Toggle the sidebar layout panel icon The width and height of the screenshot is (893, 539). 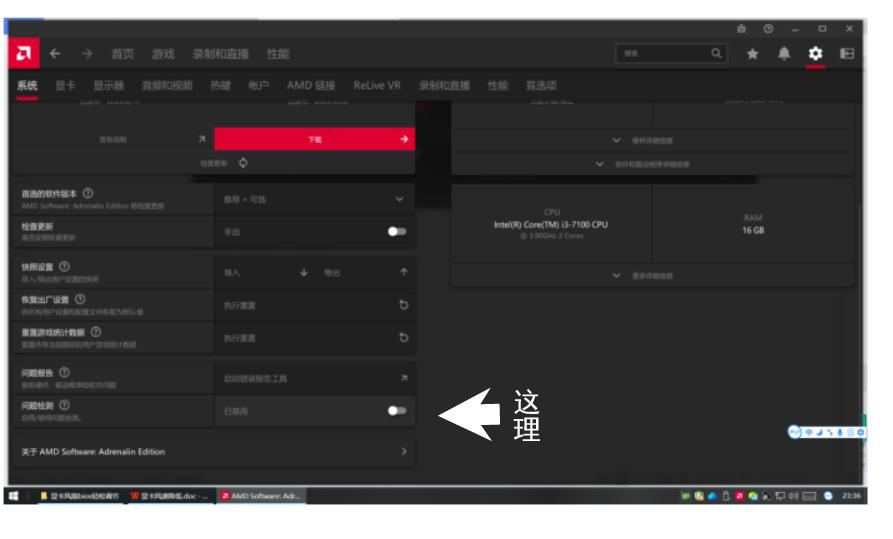click(847, 54)
